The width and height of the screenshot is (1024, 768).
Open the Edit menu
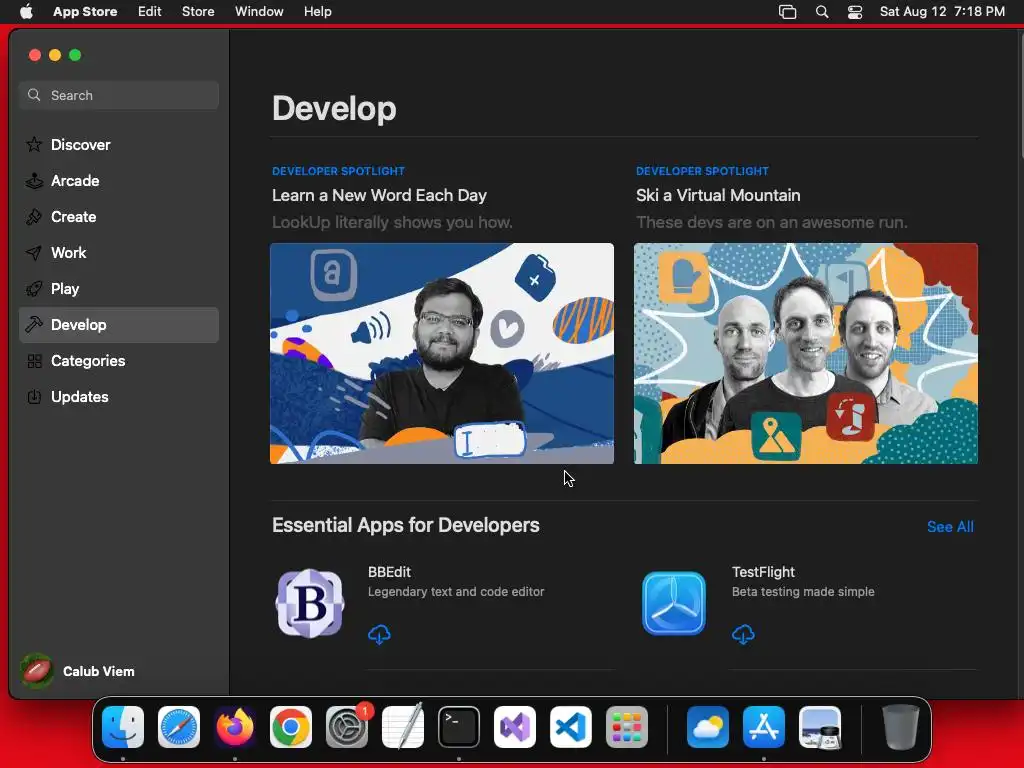tap(150, 12)
